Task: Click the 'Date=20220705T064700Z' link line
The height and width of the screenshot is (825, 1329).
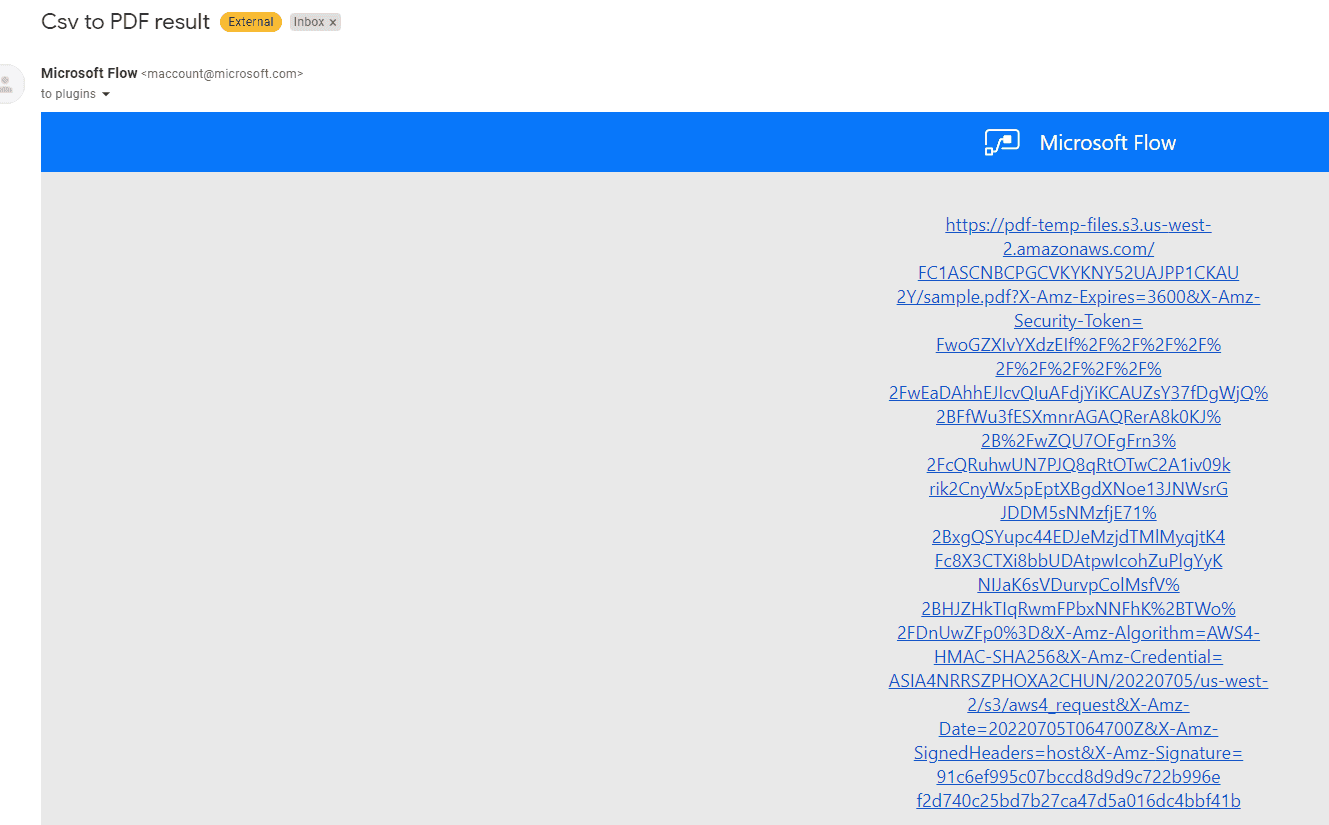Action: tap(1078, 728)
